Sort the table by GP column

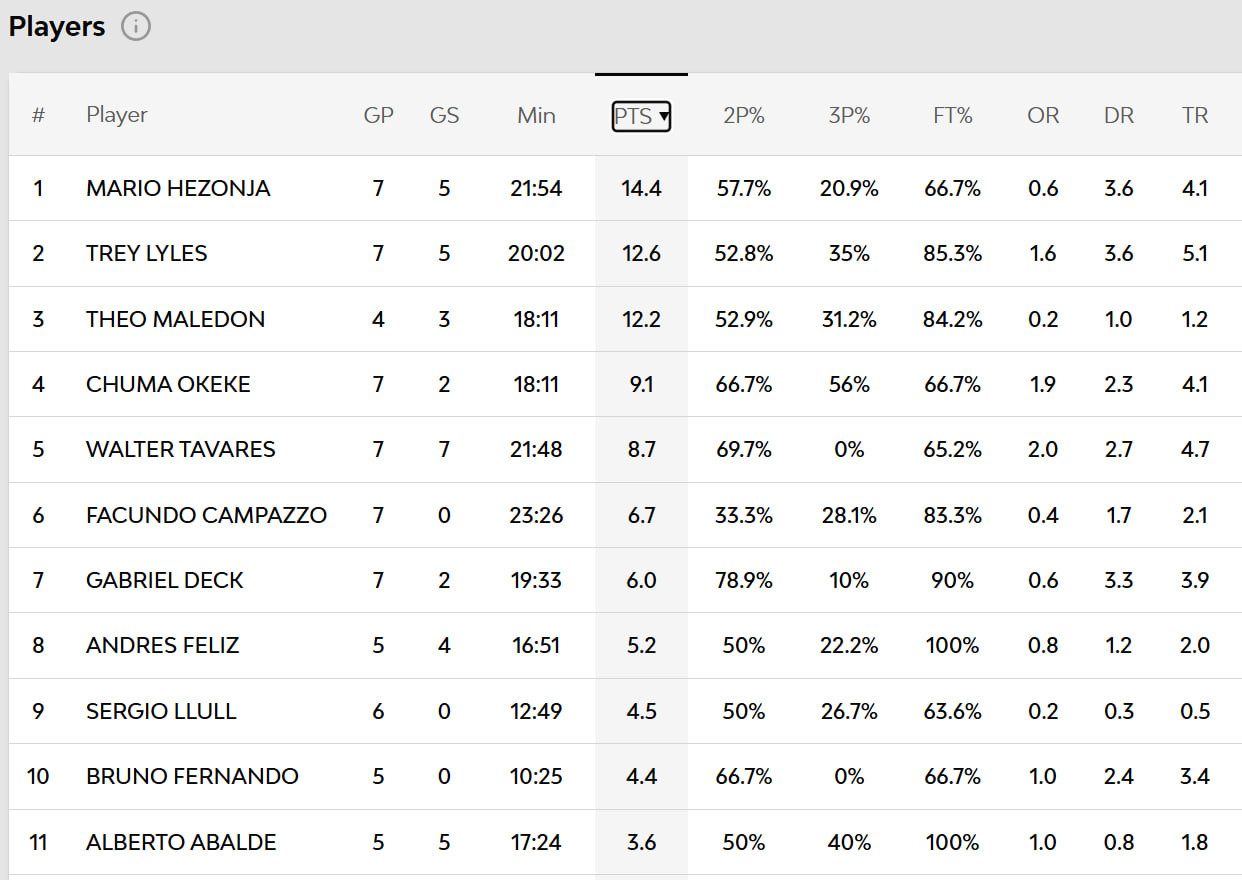tap(378, 116)
